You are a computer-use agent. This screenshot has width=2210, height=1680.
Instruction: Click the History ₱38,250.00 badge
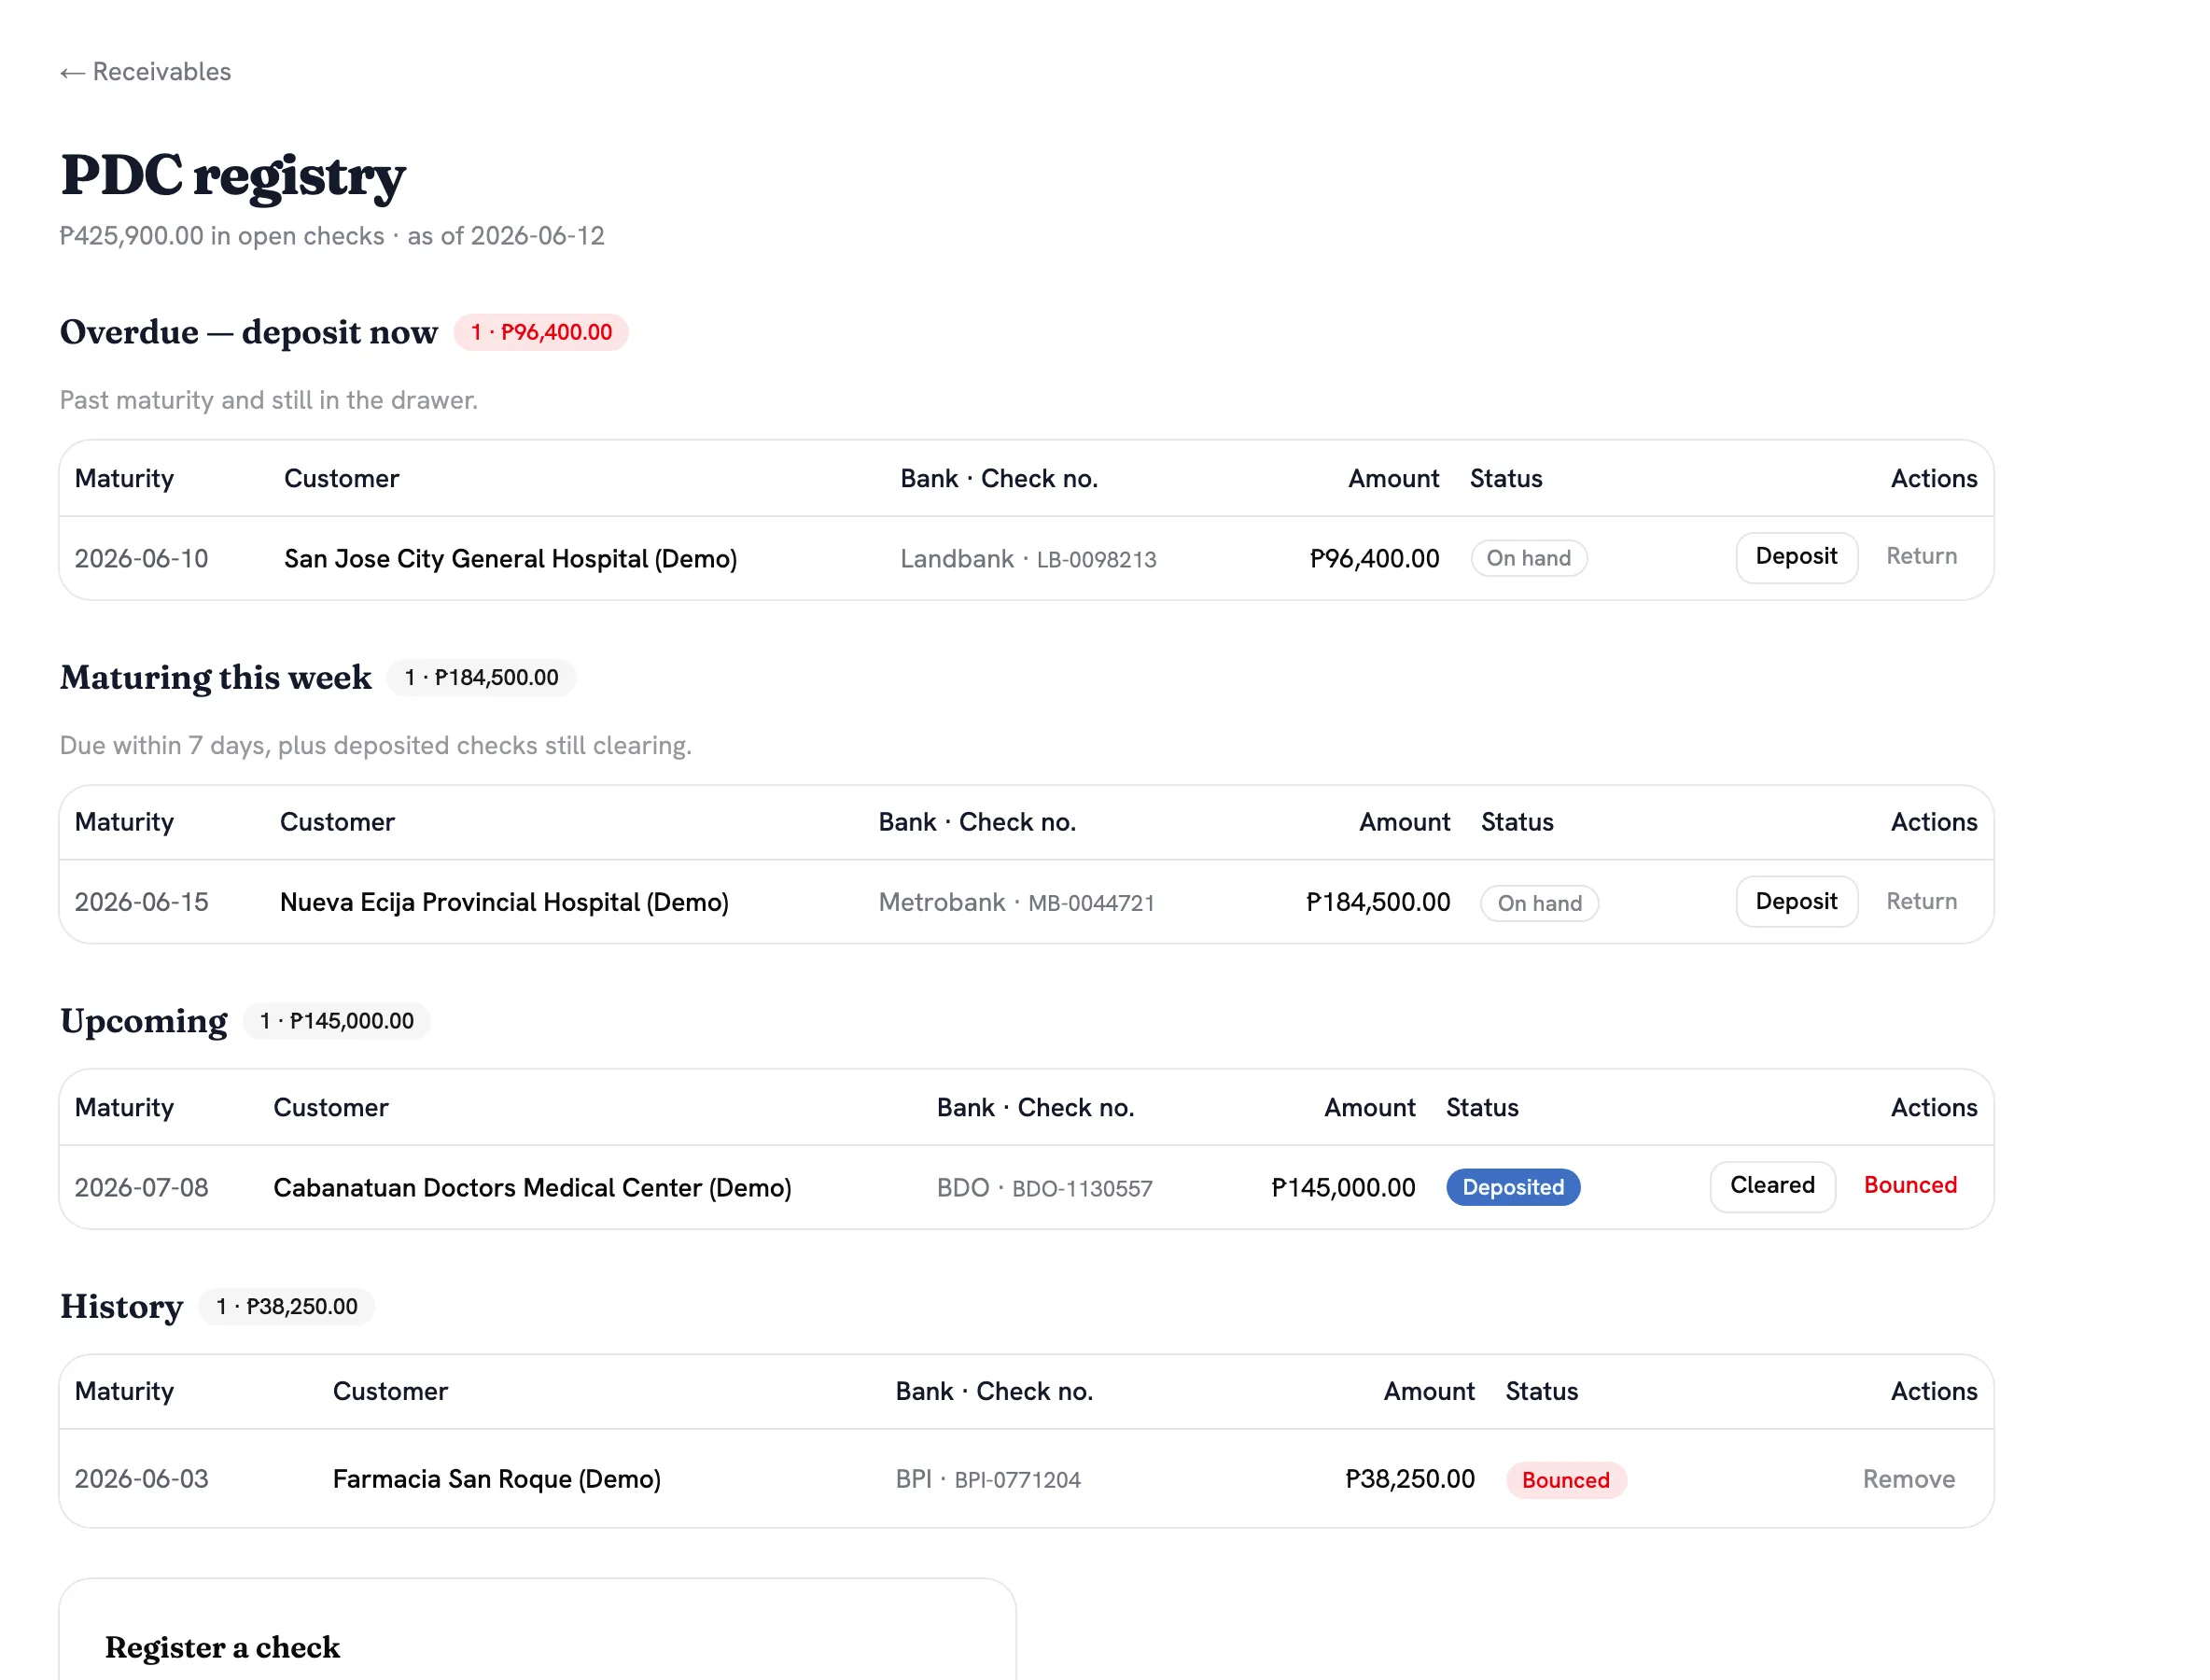click(287, 1306)
